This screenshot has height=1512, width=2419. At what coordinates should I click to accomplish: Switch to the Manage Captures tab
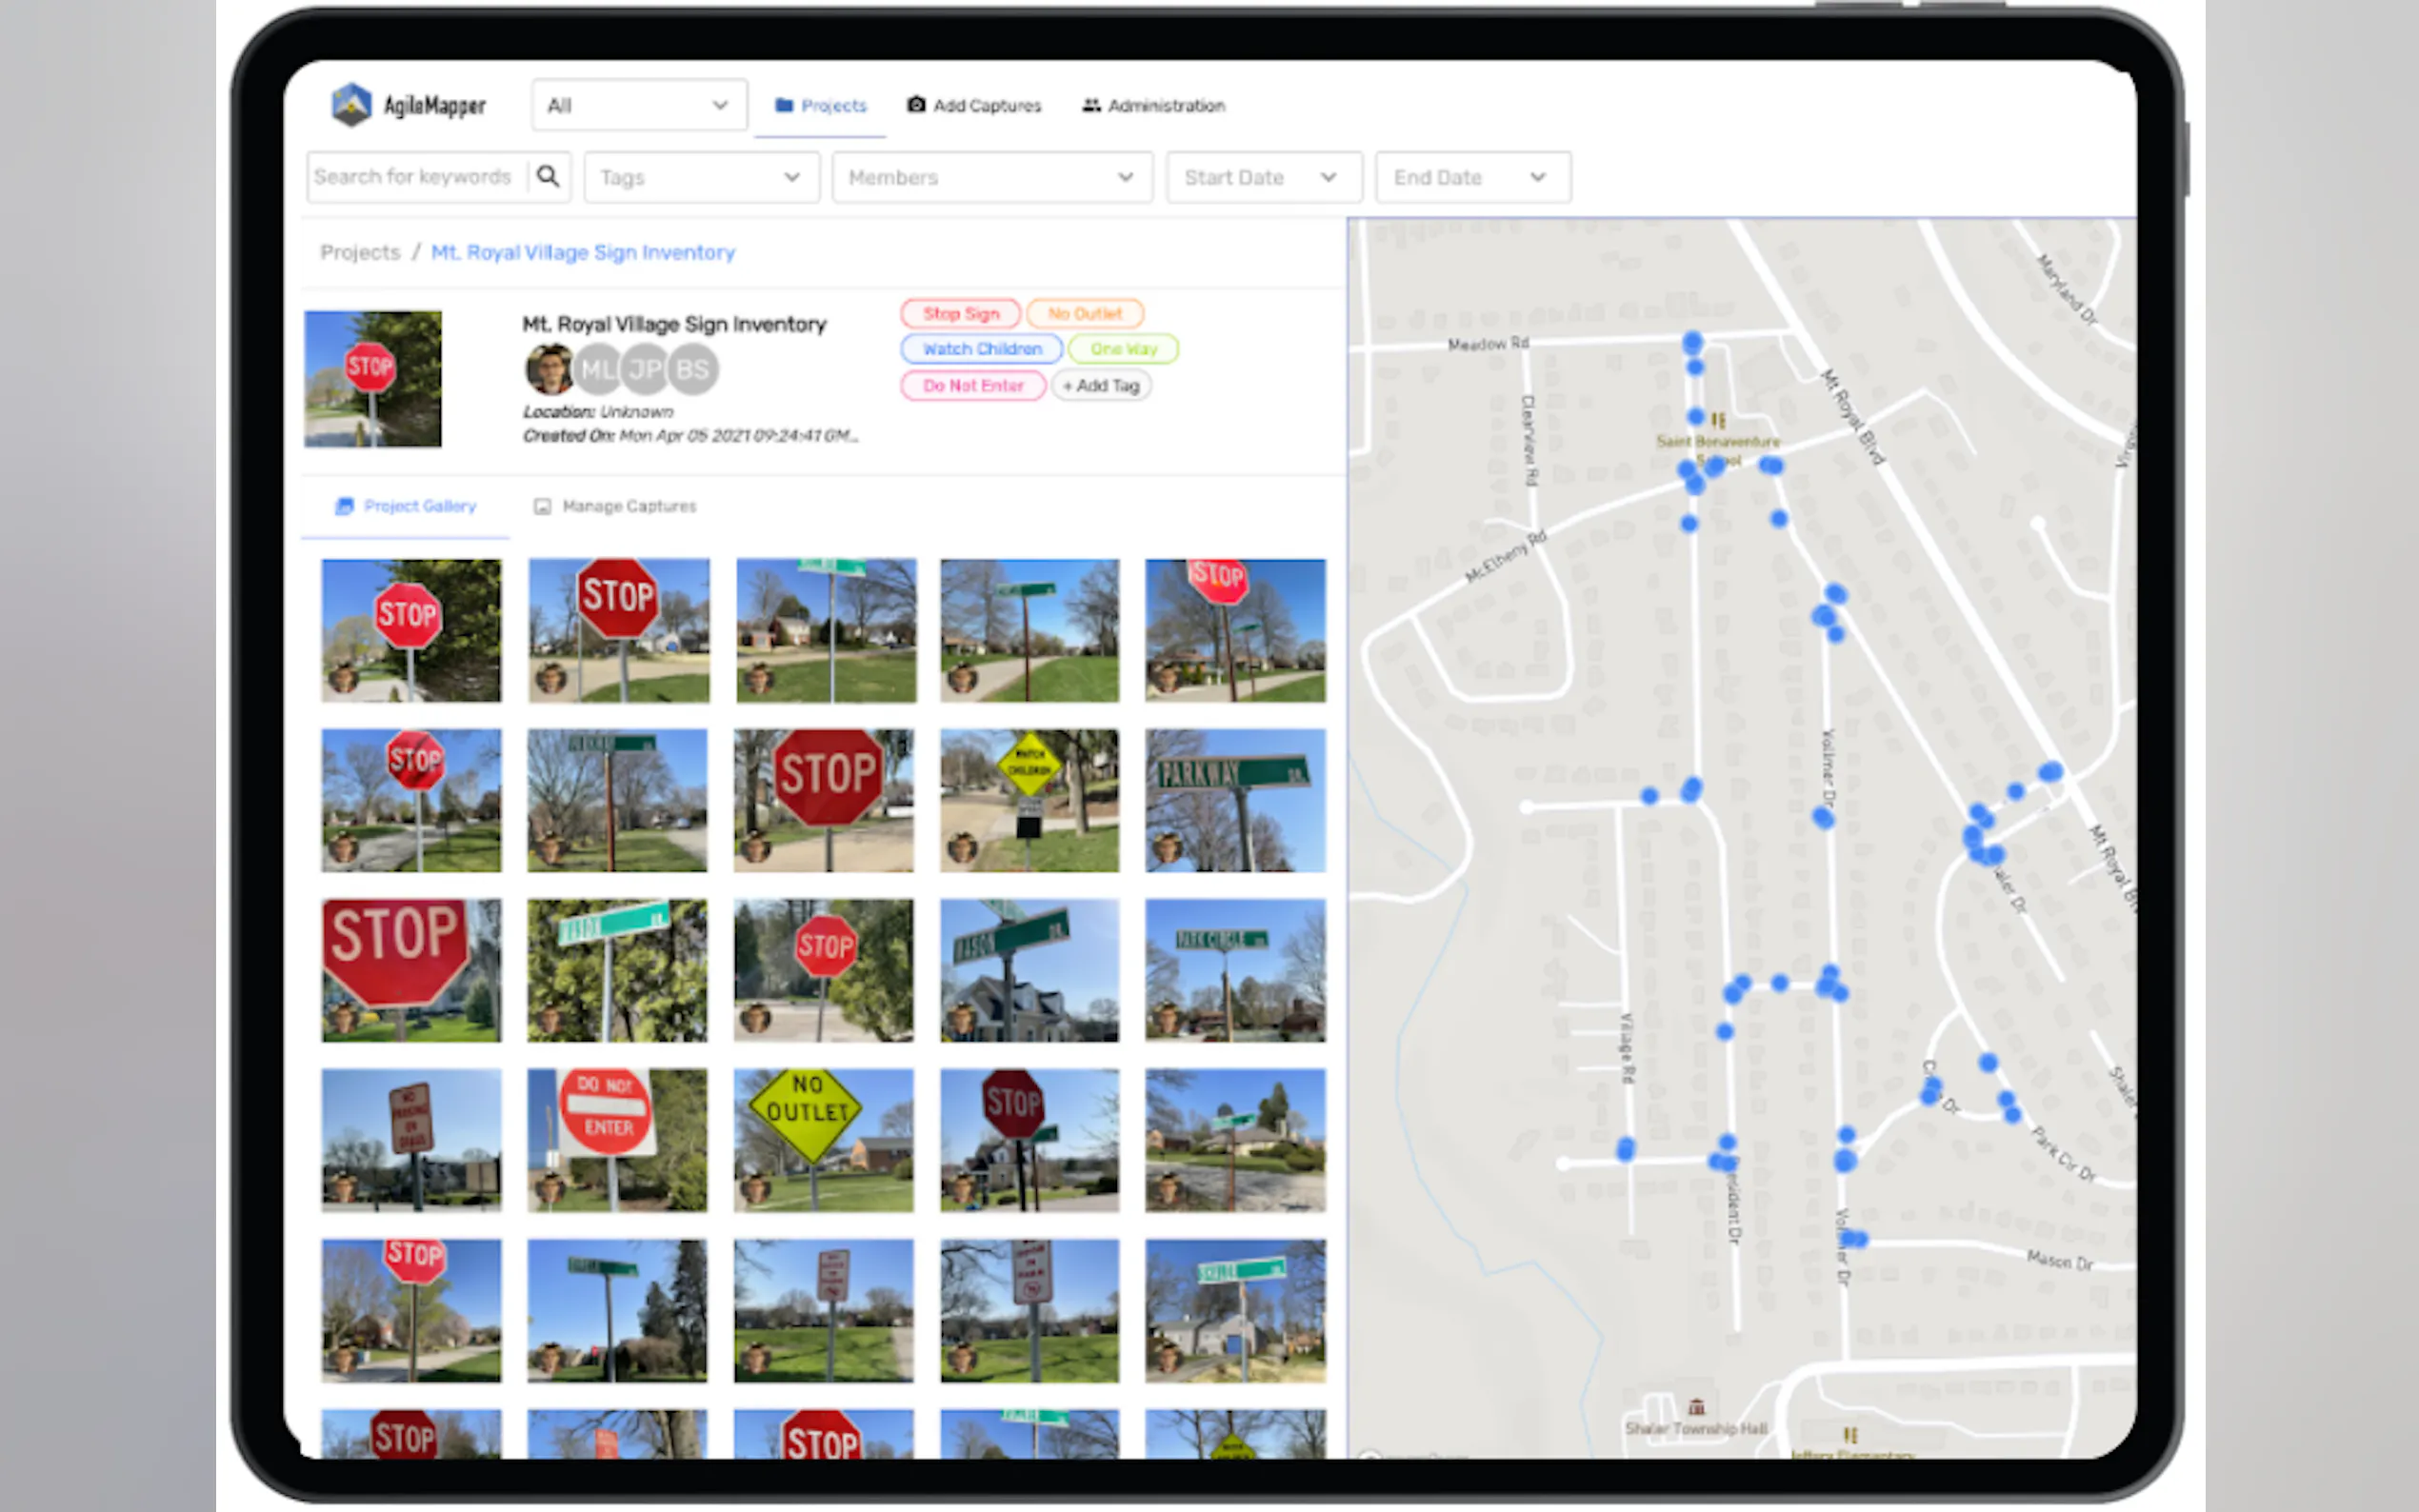point(628,506)
